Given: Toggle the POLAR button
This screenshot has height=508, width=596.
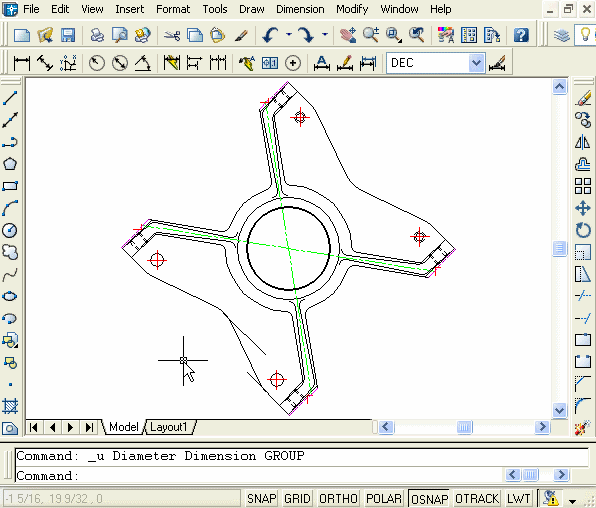Looking at the screenshot, I should click(384, 498).
